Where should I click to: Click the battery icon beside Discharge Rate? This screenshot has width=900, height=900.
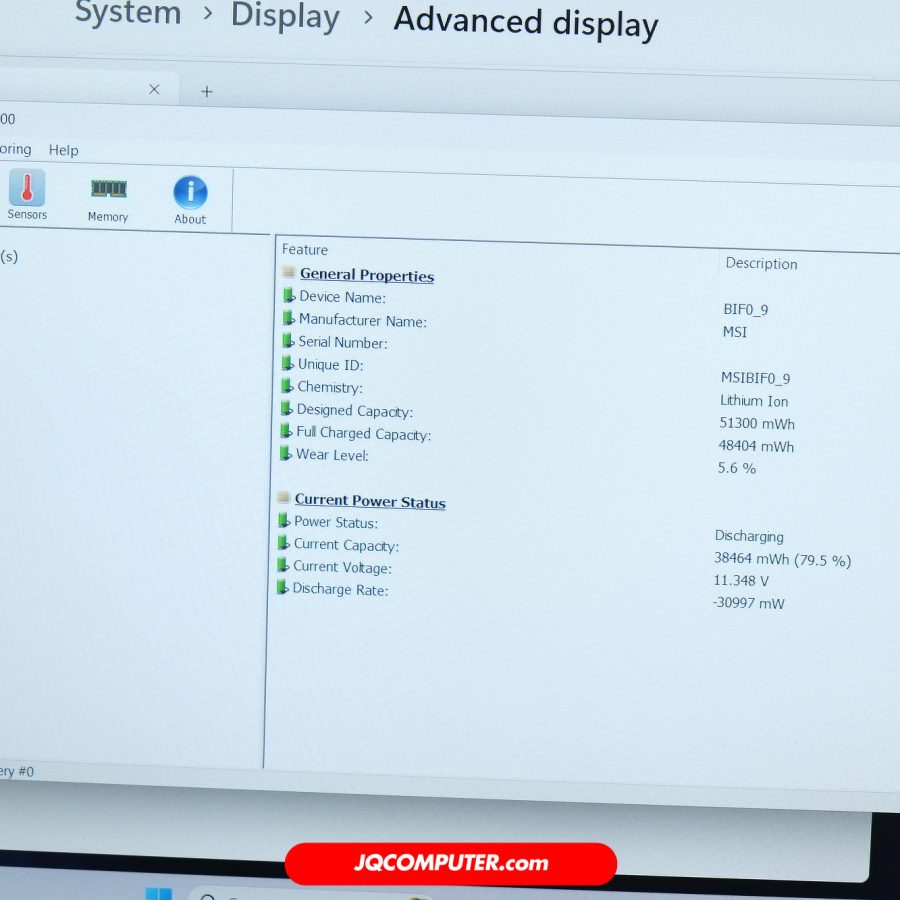click(x=282, y=588)
